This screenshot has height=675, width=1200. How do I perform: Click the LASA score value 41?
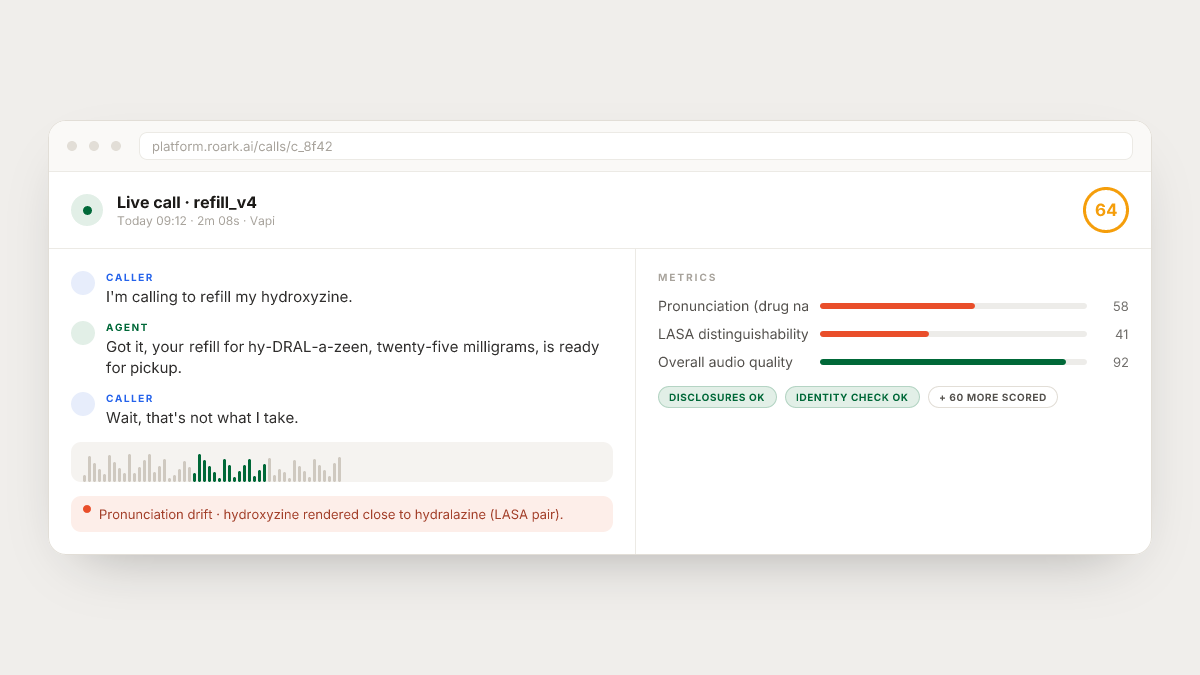[x=1121, y=334]
